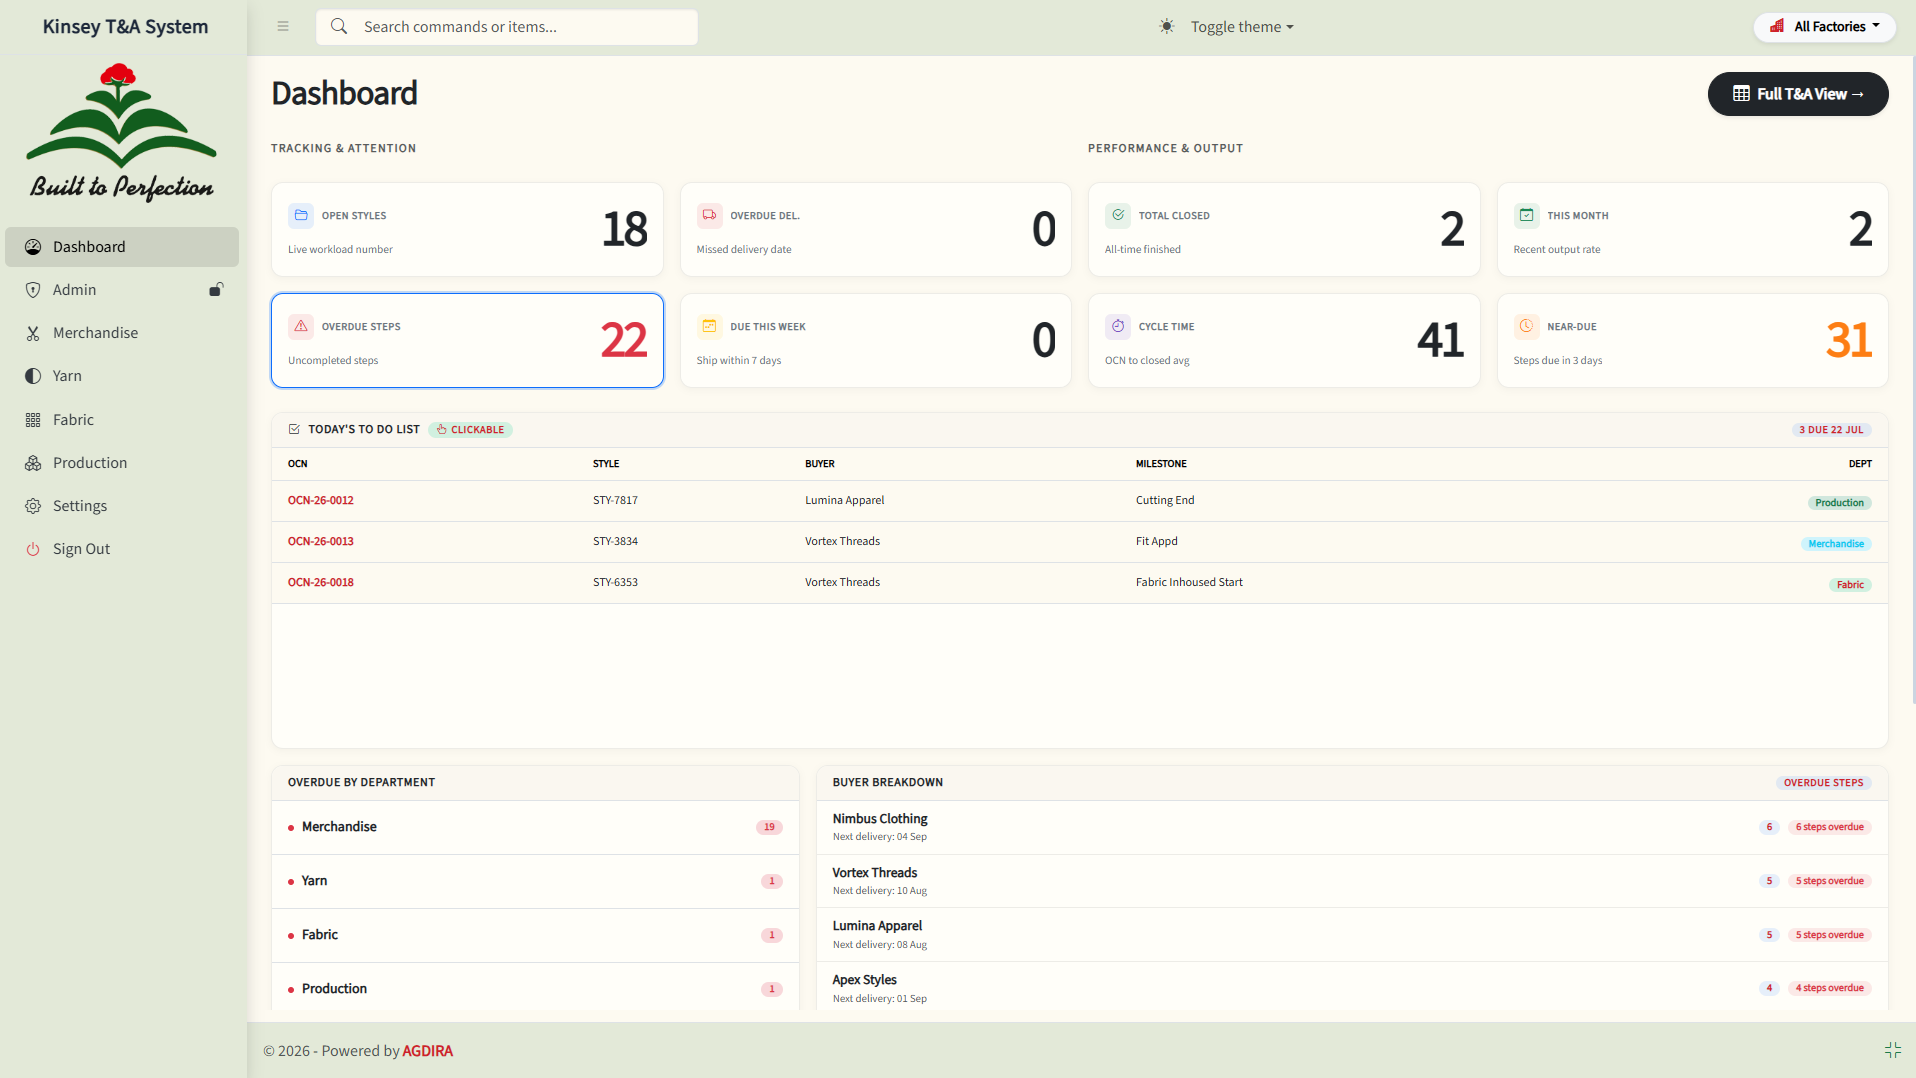The width and height of the screenshot is (1916, 1078).
Task: Click the Dashboard gauge icon in sidebar
Action: [33, 247]
